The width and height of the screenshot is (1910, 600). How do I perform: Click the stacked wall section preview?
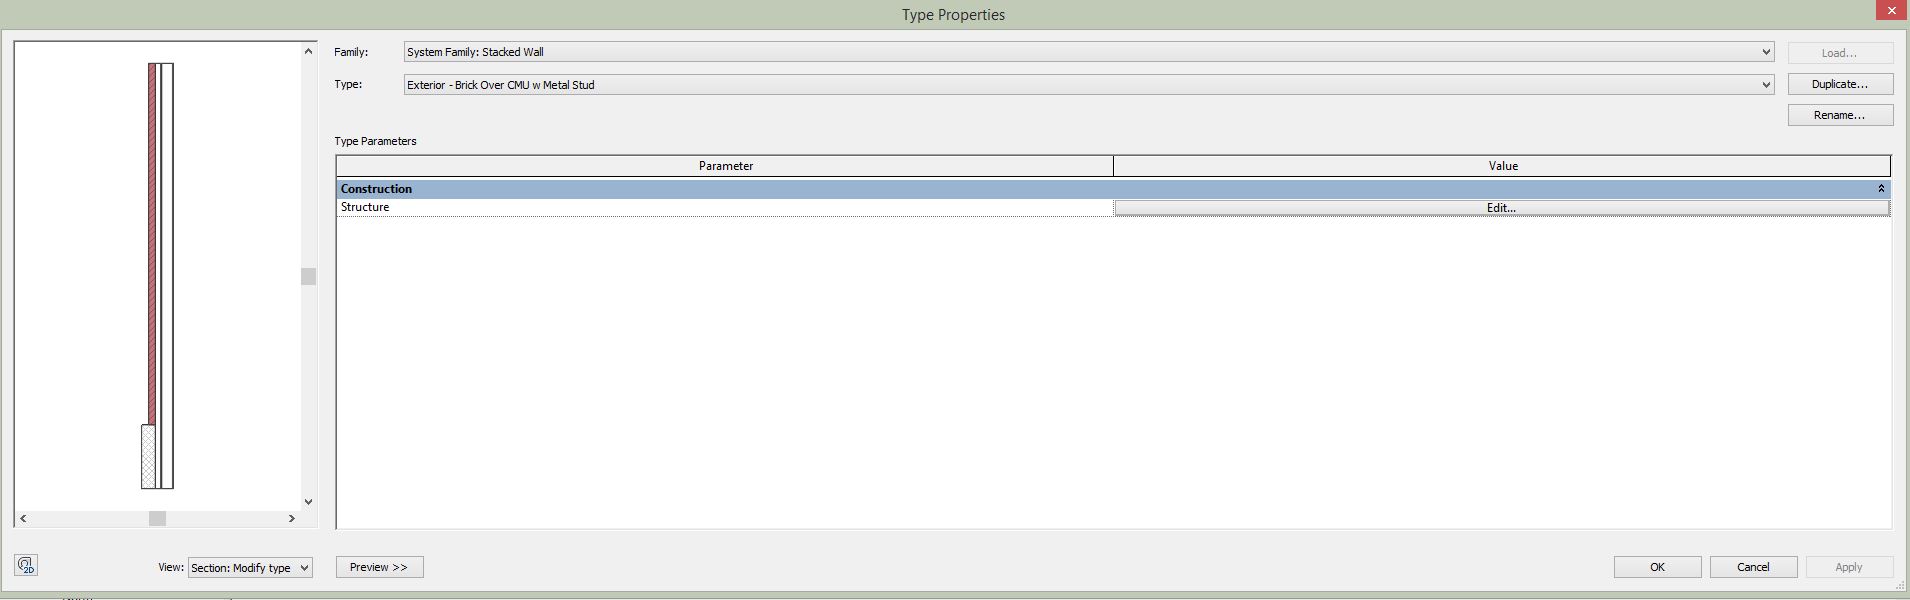point(158,276)
